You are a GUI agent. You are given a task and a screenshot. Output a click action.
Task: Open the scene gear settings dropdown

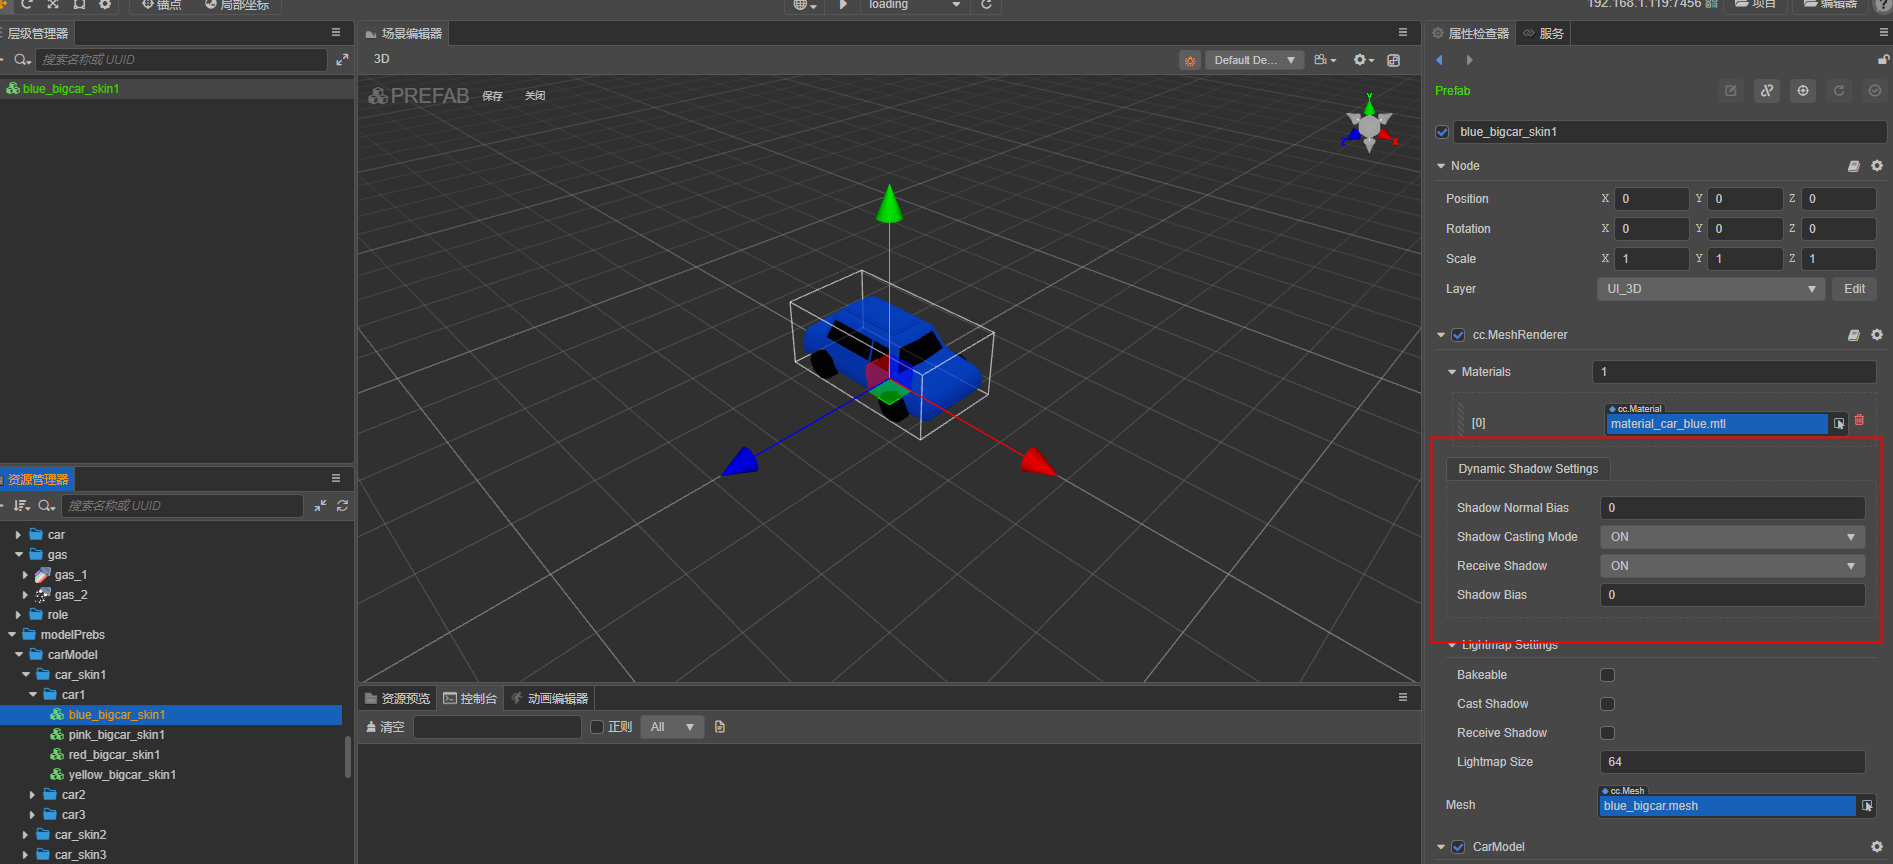pos(1364,61)
